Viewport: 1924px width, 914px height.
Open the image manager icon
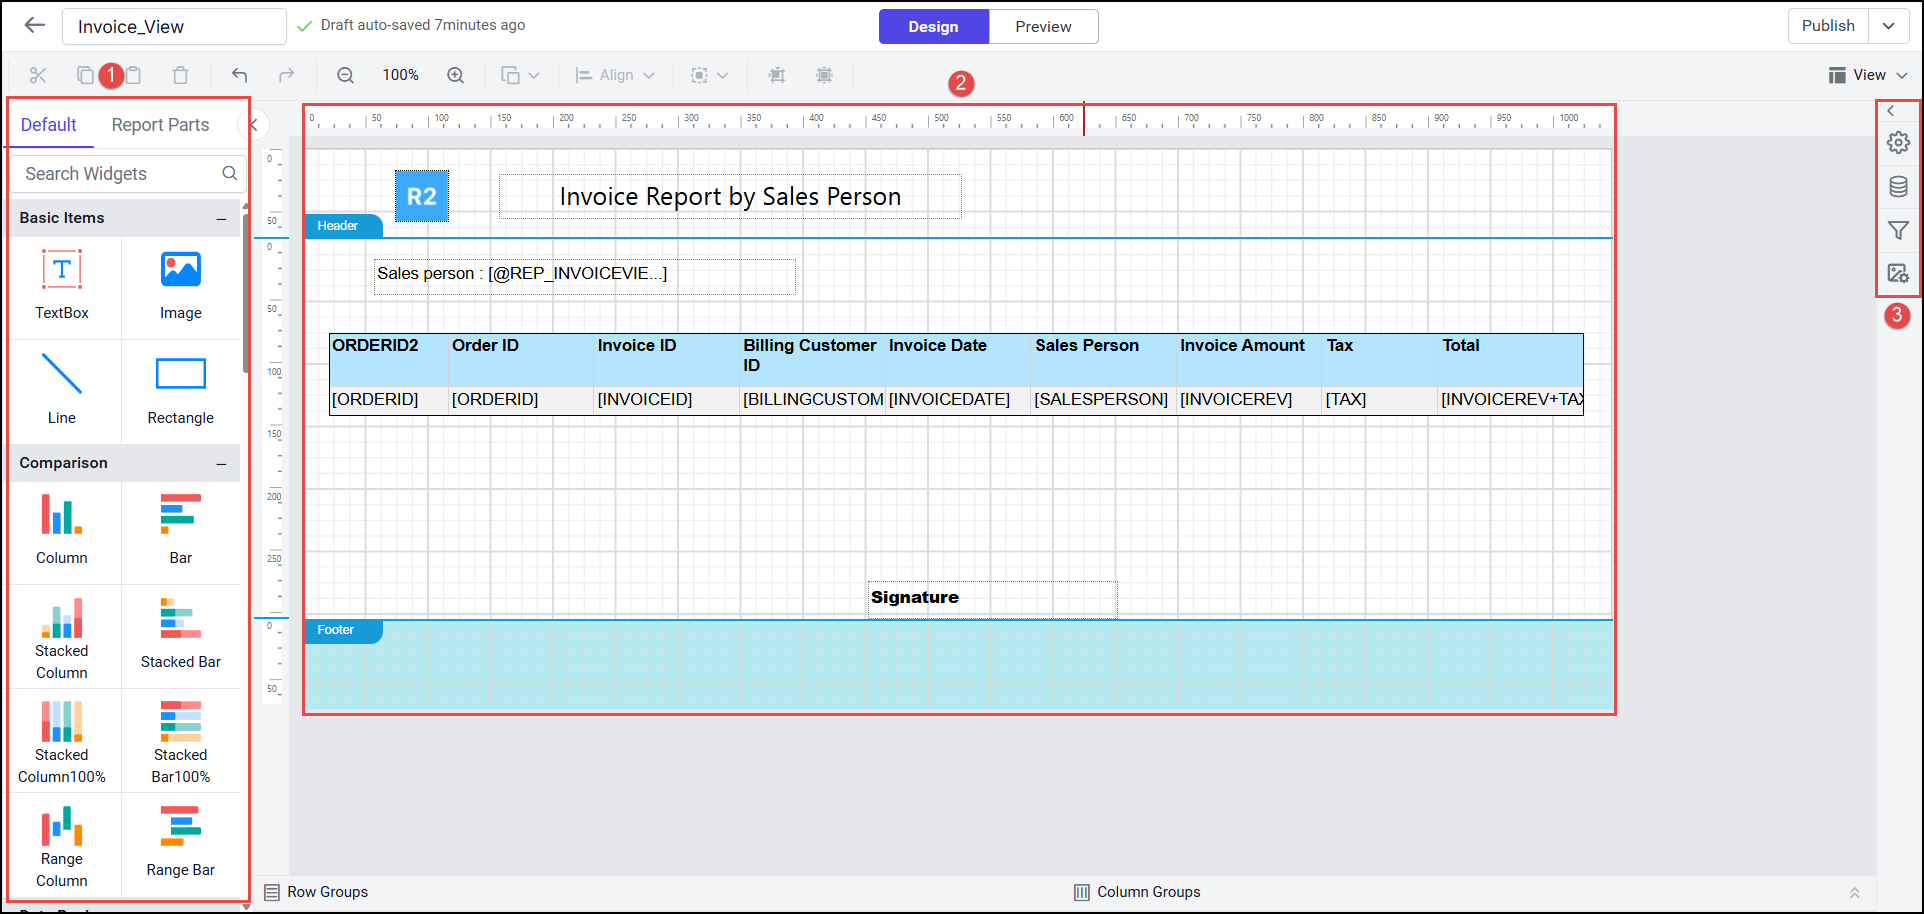click(x=1897, y=274)
